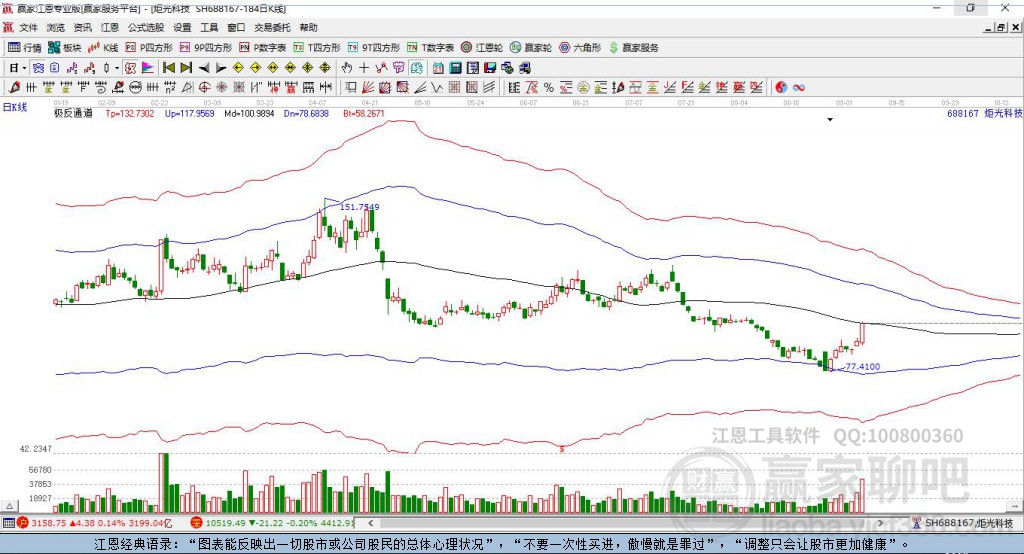The image size is (1024, 554).
Task: Click the 赢家轮 circular icon
Action: point(515,48)
